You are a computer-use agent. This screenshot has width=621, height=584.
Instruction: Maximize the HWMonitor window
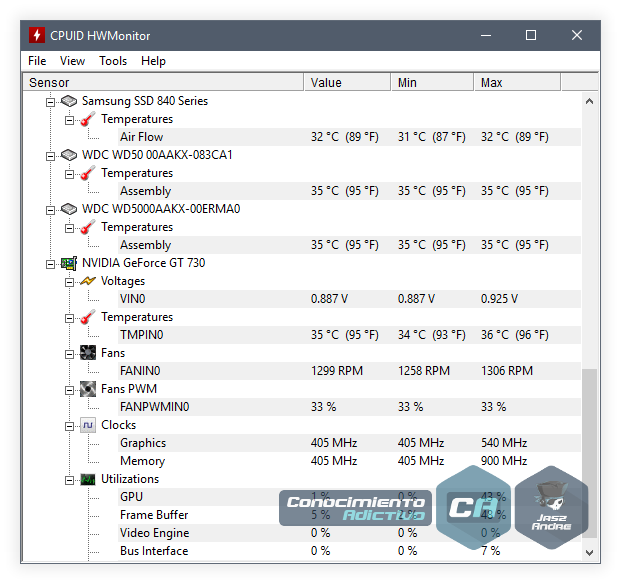pyautogui.click(x=531, y=35)
